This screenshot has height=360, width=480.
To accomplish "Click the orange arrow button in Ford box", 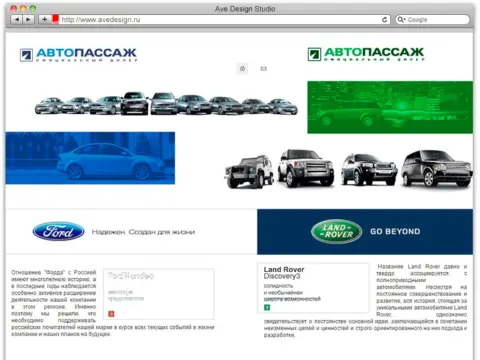I will tap(111, 314).
